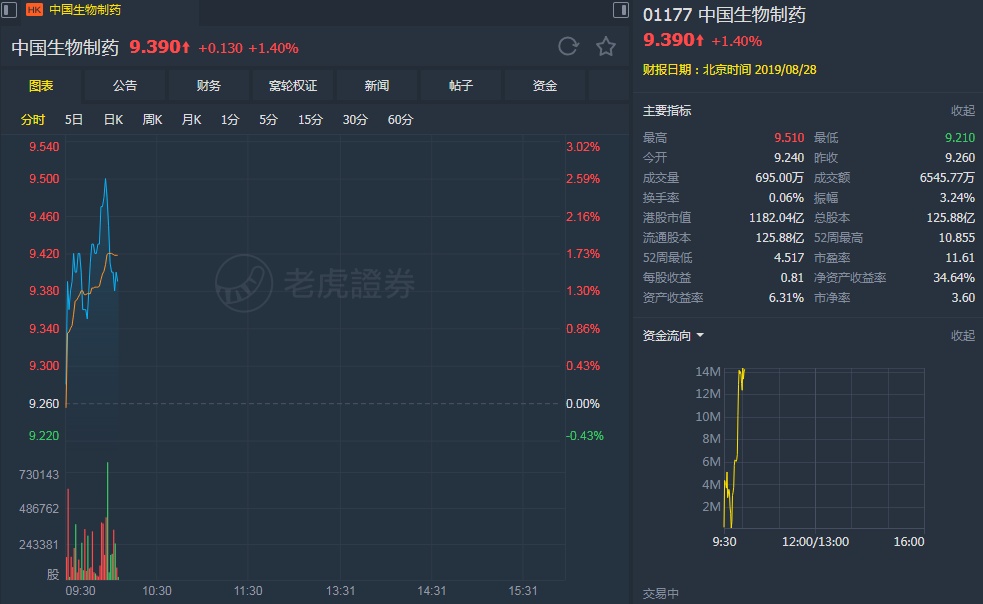Image resolution: width=983 pixels, height=604 pixels.
Task: Toggle the left sidebar panel icon
Action: (10, 10)
